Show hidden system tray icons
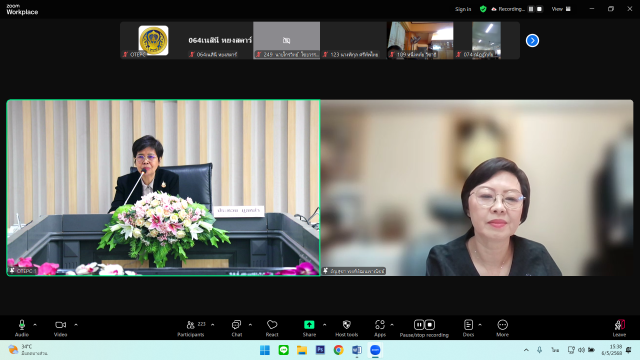 coord(526,350)
